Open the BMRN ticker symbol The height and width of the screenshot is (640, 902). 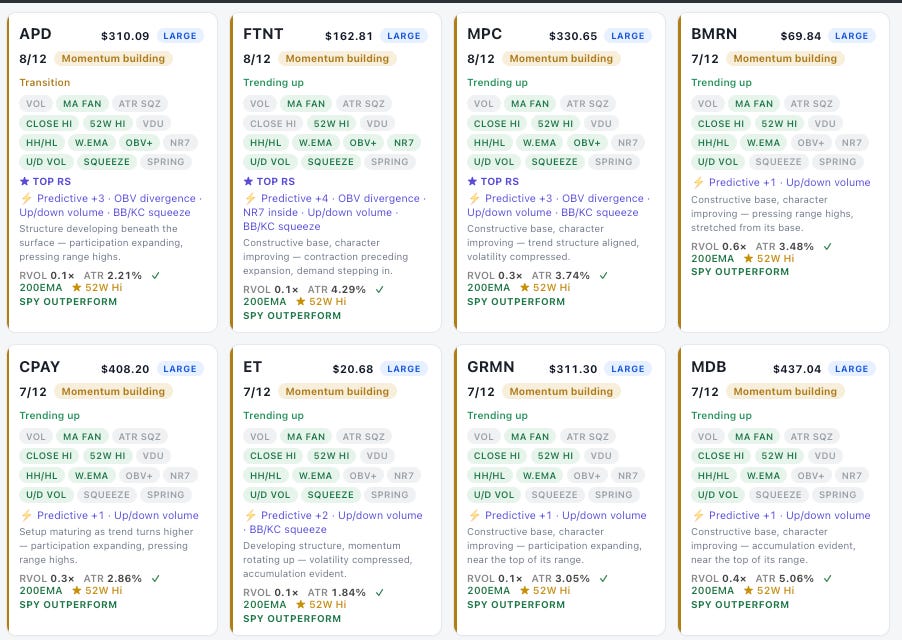[714, 34]
